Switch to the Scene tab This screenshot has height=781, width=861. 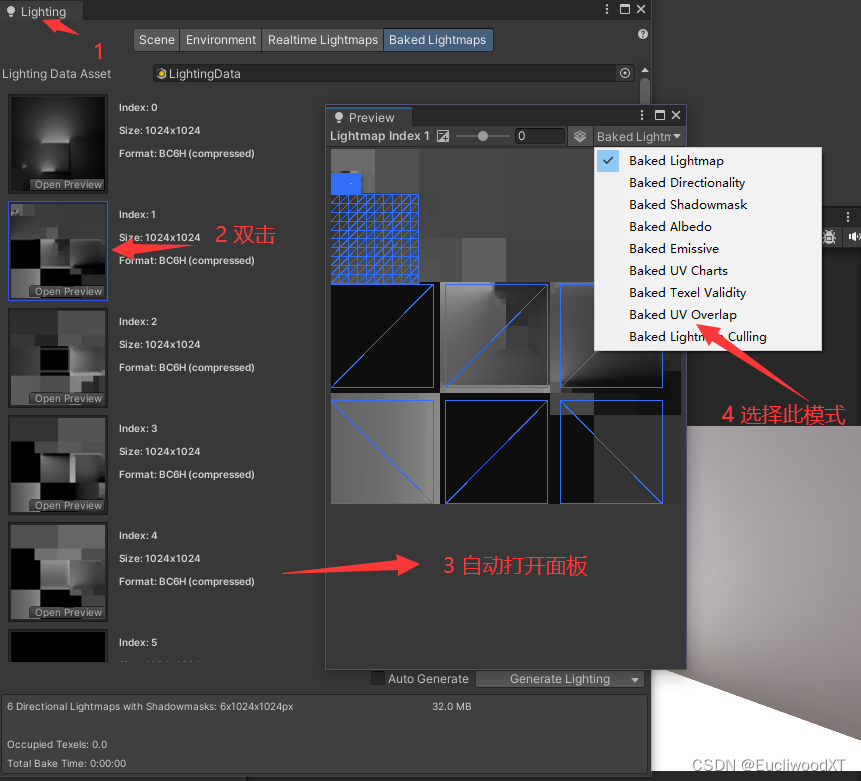[156, 40]
